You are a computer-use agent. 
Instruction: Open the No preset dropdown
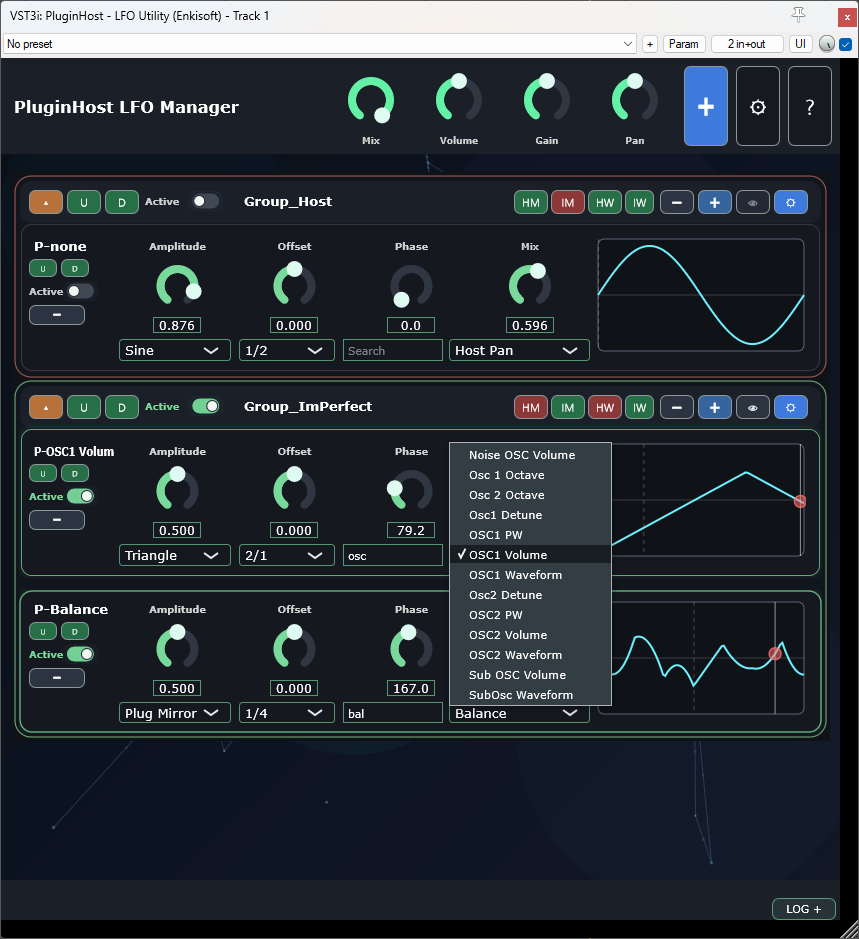pos(319,44)
